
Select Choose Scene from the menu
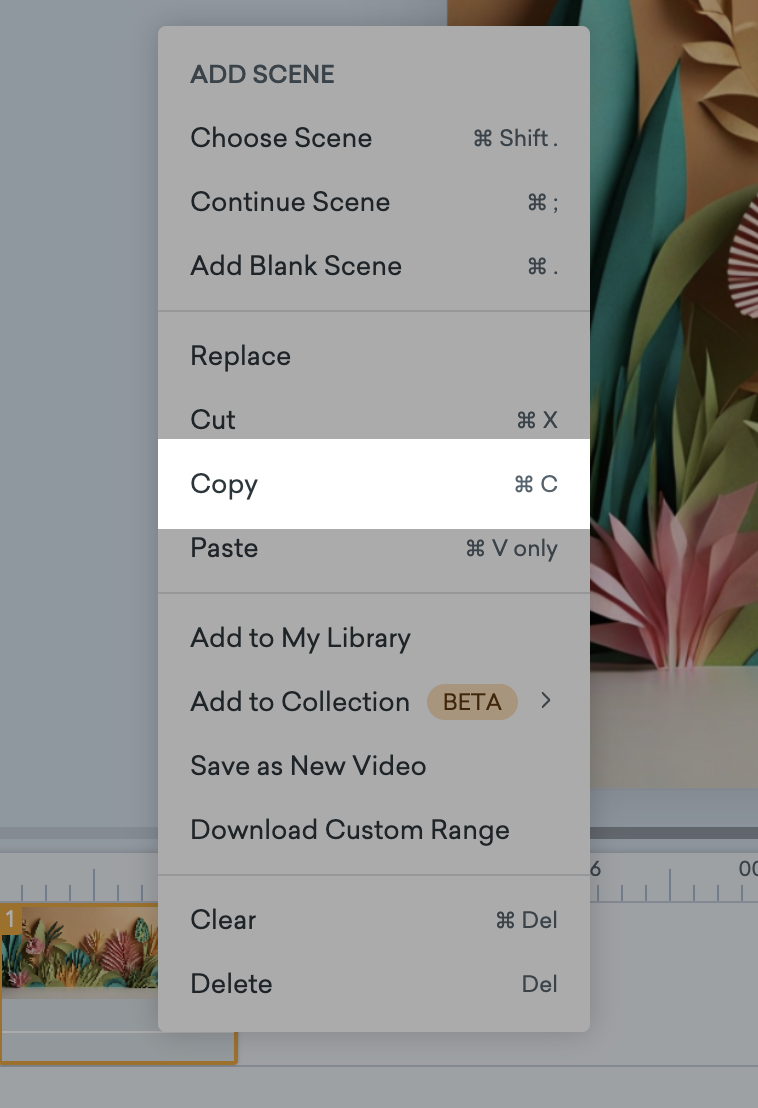tap(281, 138)
